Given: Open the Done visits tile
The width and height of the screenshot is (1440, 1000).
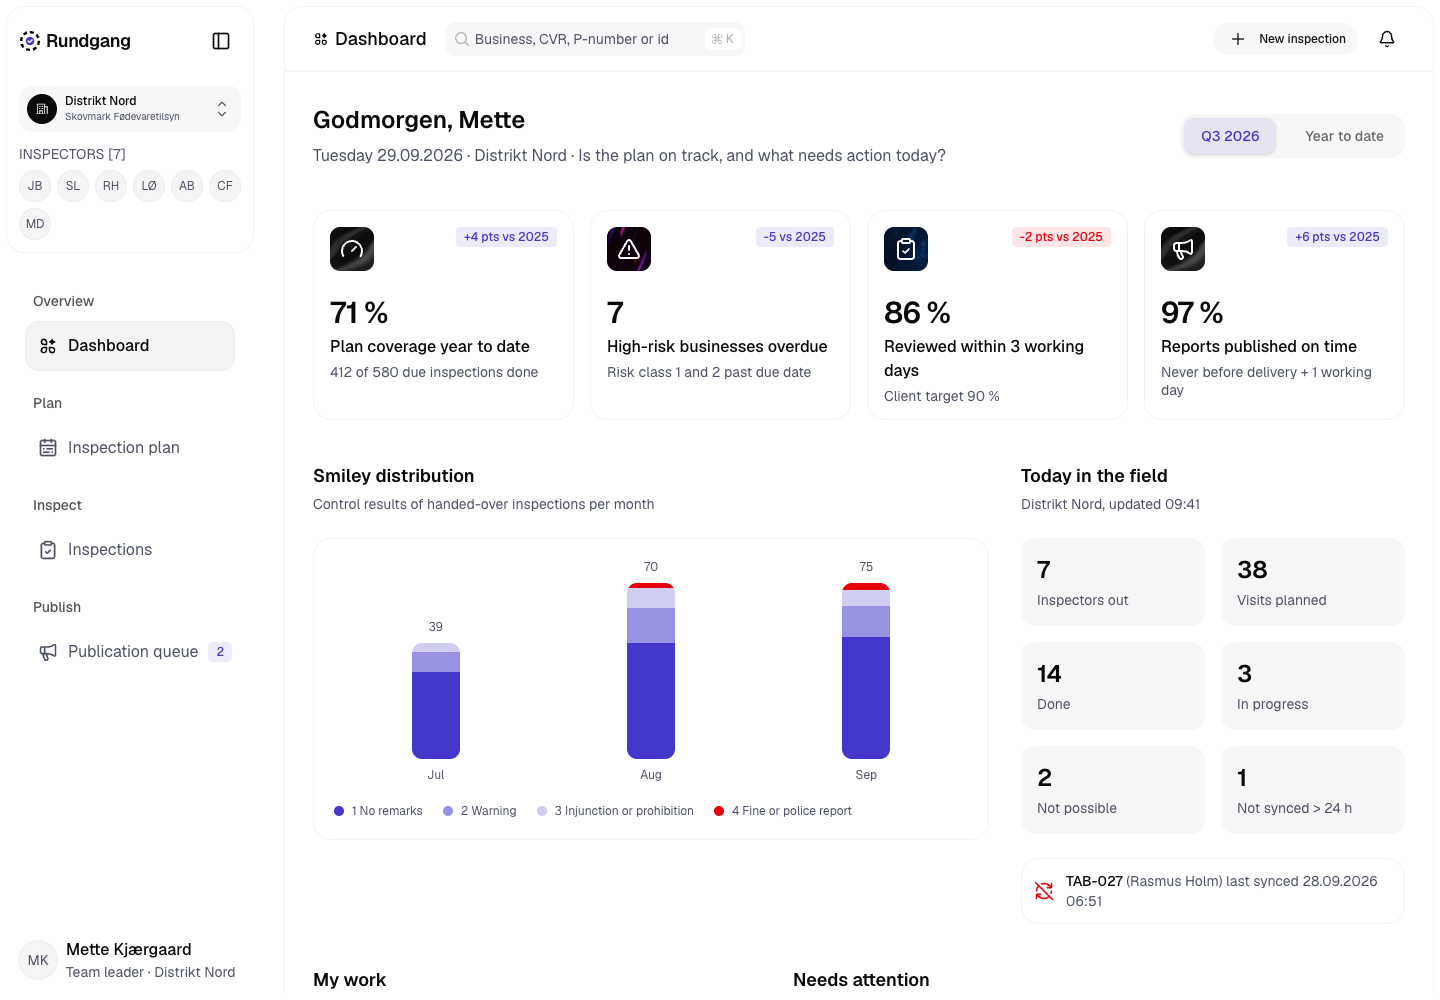Looking at the screenshot, I should [x=1113, y=686].
